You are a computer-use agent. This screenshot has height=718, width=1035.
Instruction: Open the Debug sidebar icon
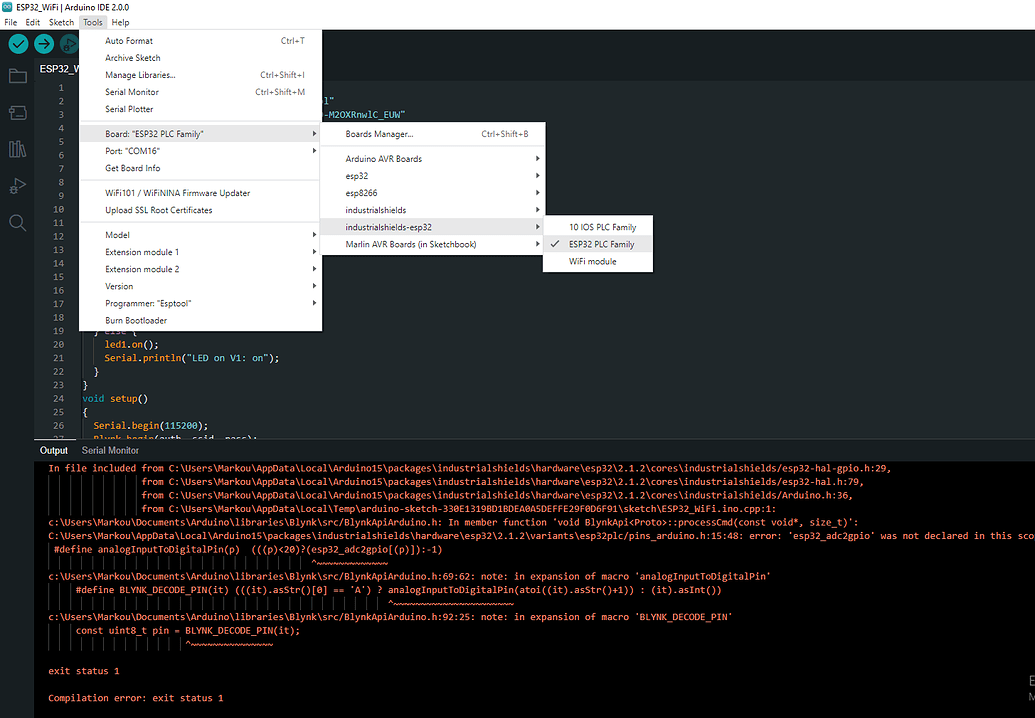point(17,185)
